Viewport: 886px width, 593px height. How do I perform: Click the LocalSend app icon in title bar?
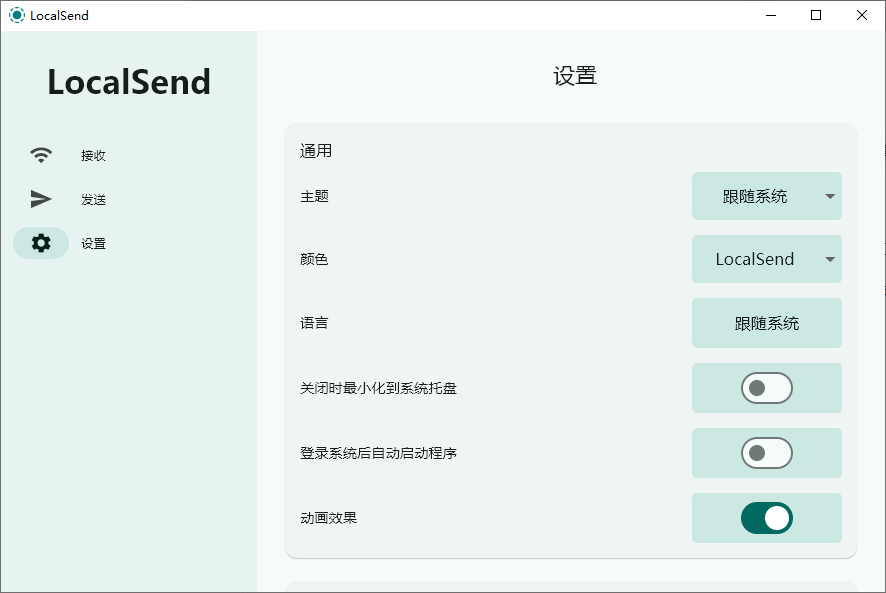15,15
